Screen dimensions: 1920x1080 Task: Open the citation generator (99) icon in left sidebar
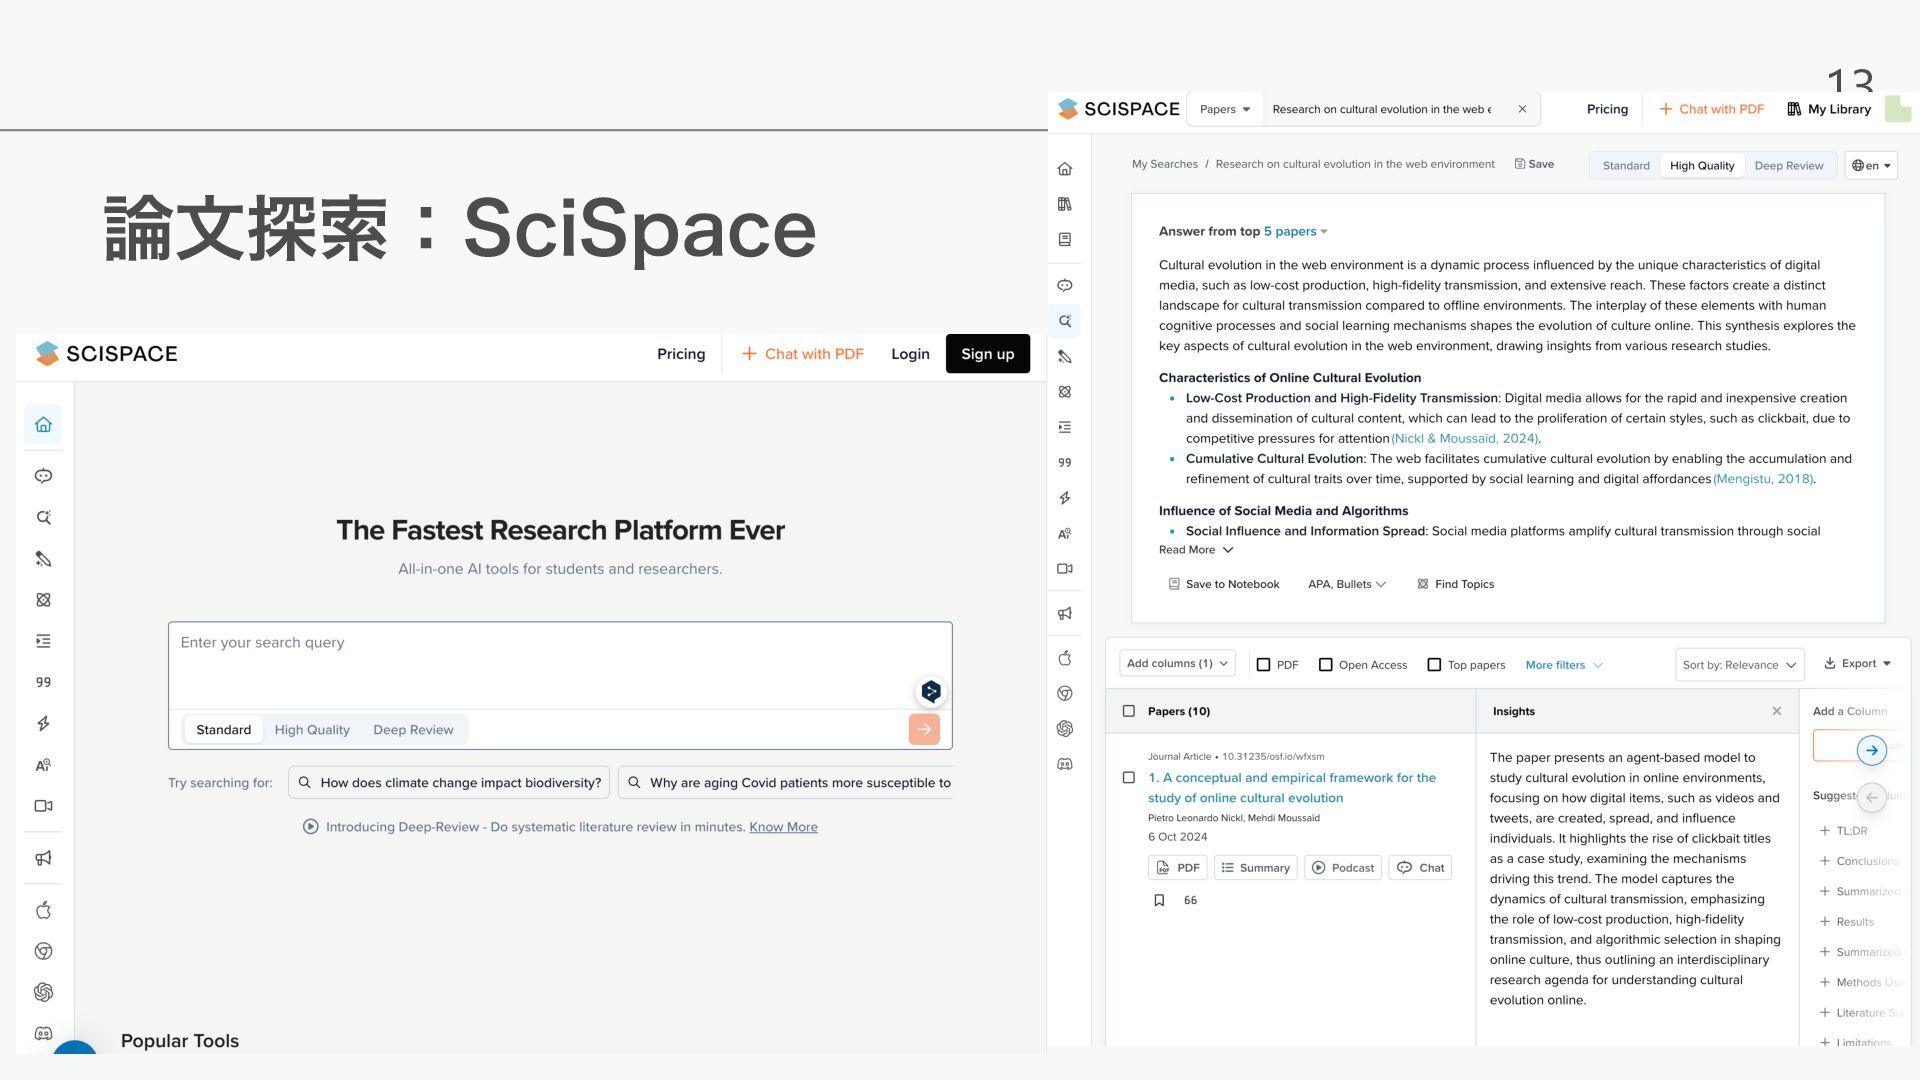coord(43,683)
